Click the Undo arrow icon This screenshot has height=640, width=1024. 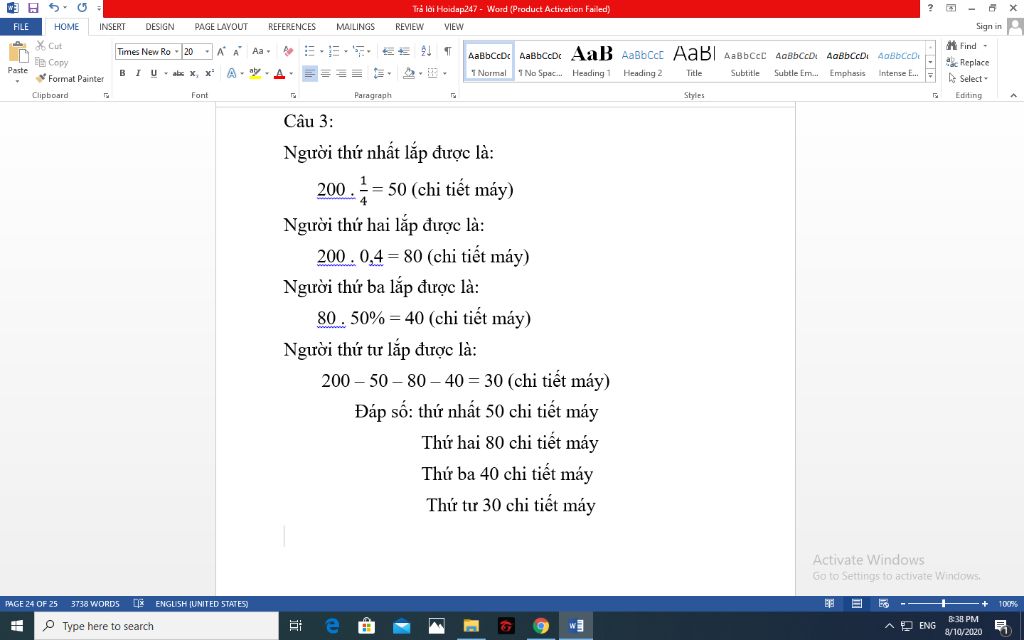[x=54, y=8]
